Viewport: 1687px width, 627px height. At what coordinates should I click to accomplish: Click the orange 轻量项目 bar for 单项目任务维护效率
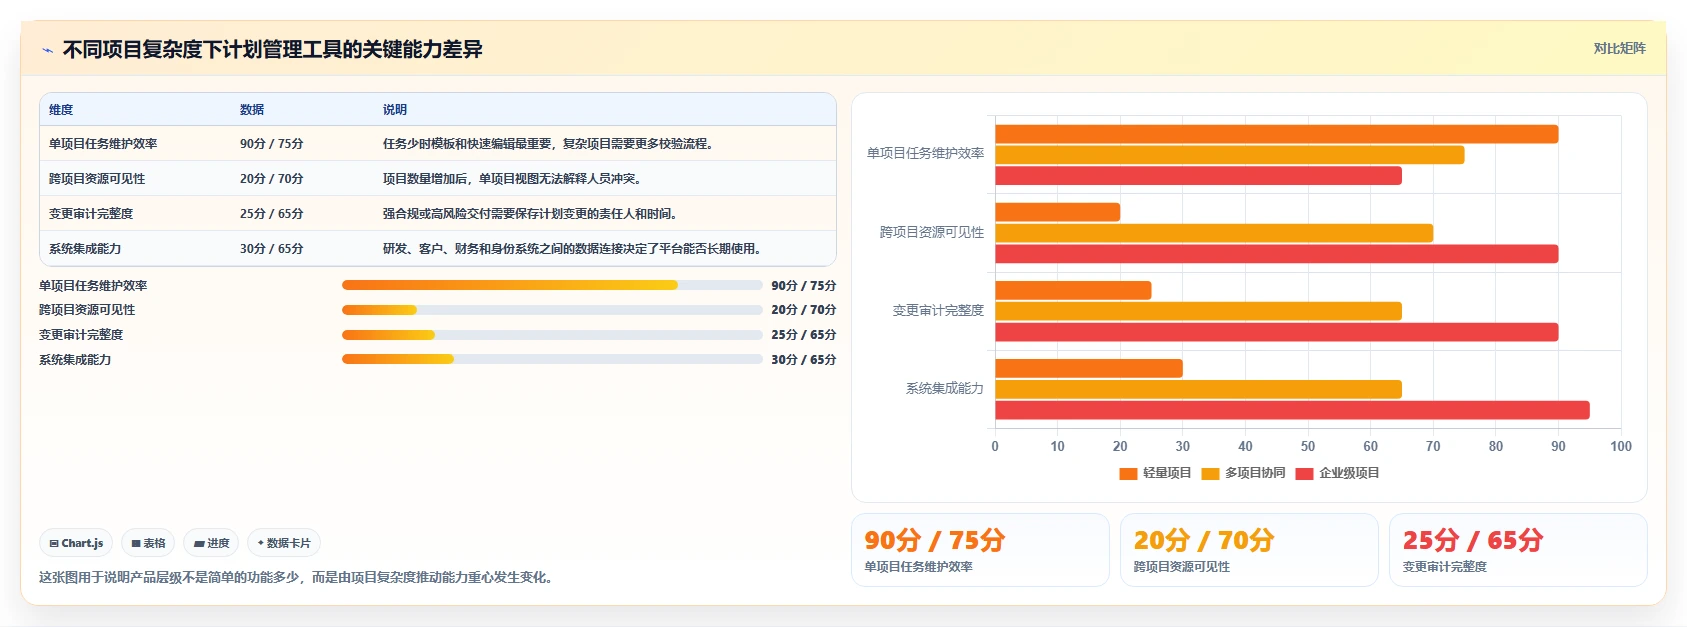[1276, 134]
